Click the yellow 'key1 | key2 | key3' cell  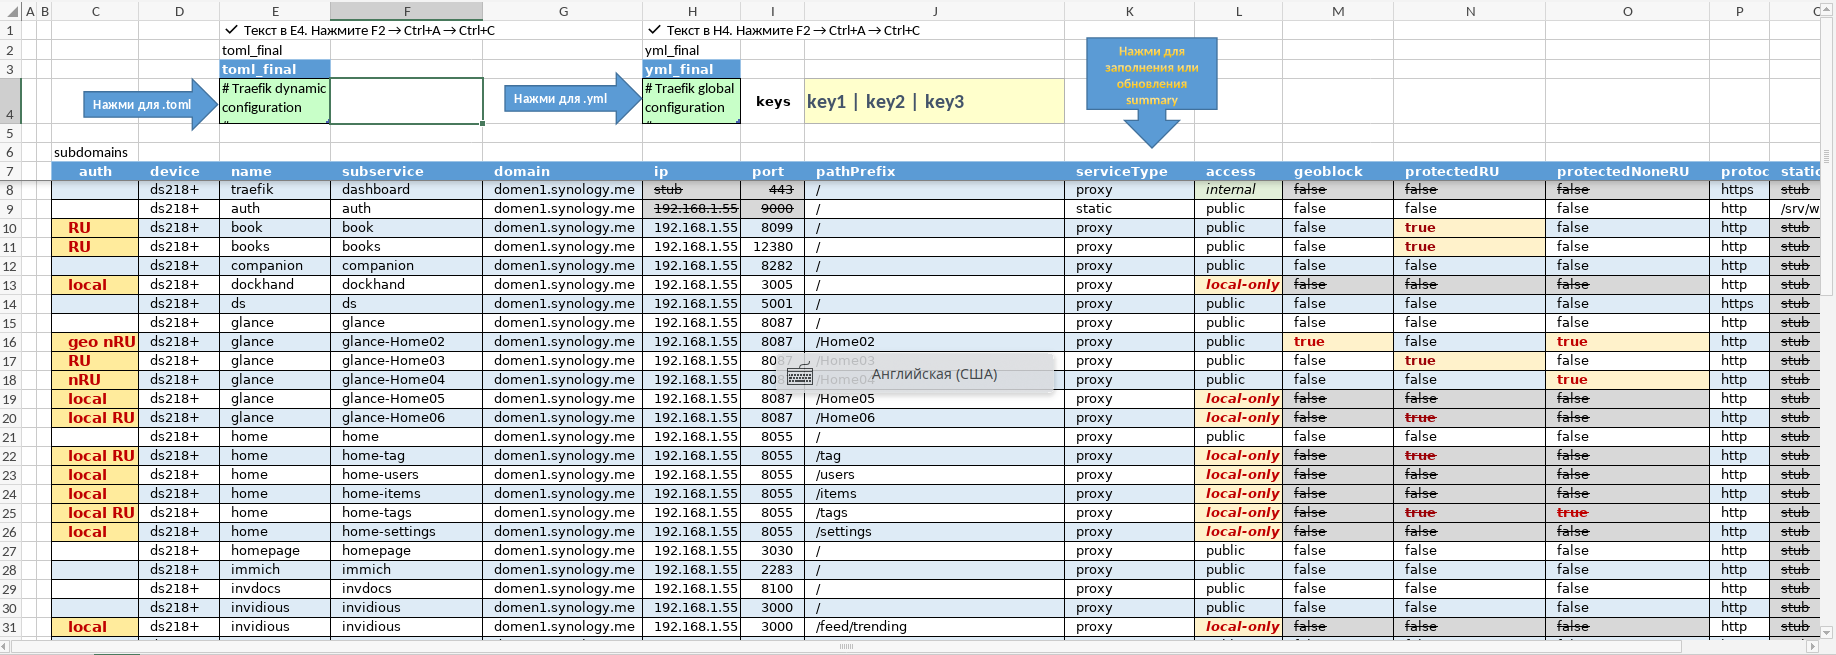[x=933, y=101]
